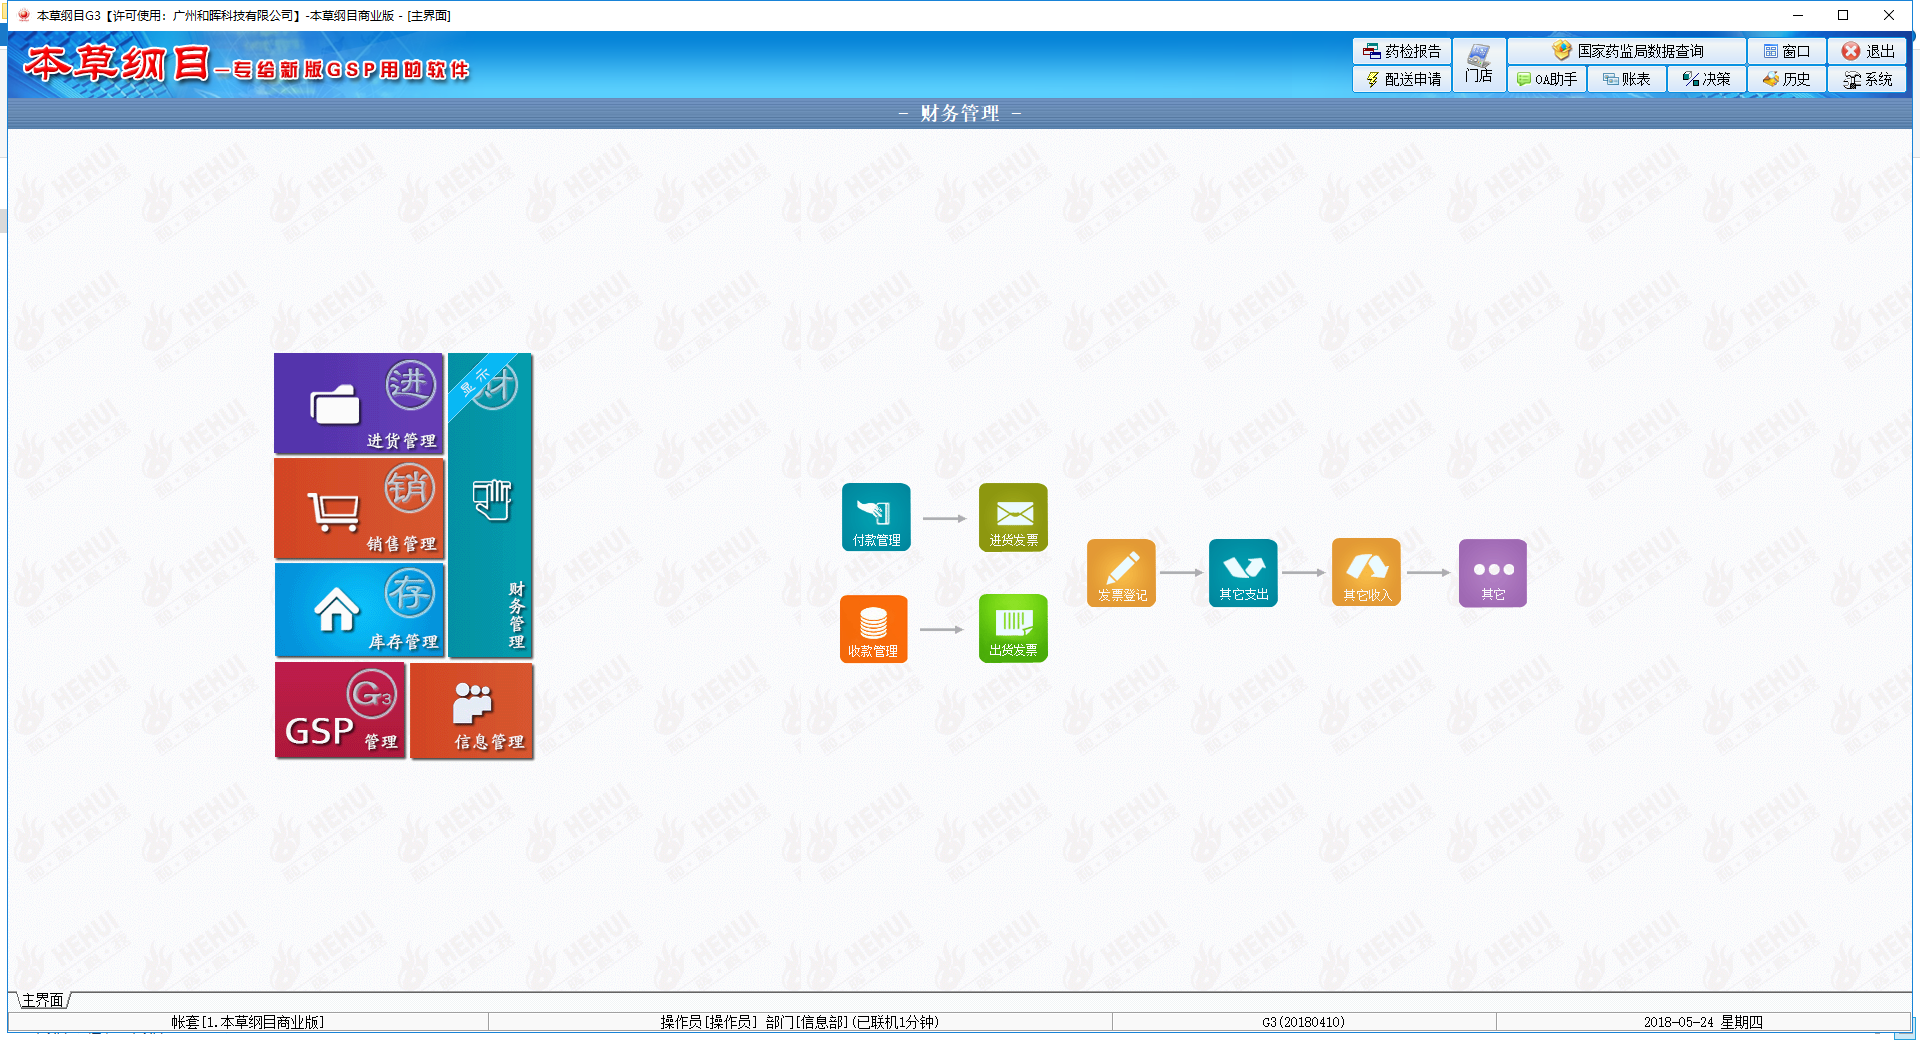Click the OA助手 toolbar button
1920x1040 pixels.
tap(1547, 79)
